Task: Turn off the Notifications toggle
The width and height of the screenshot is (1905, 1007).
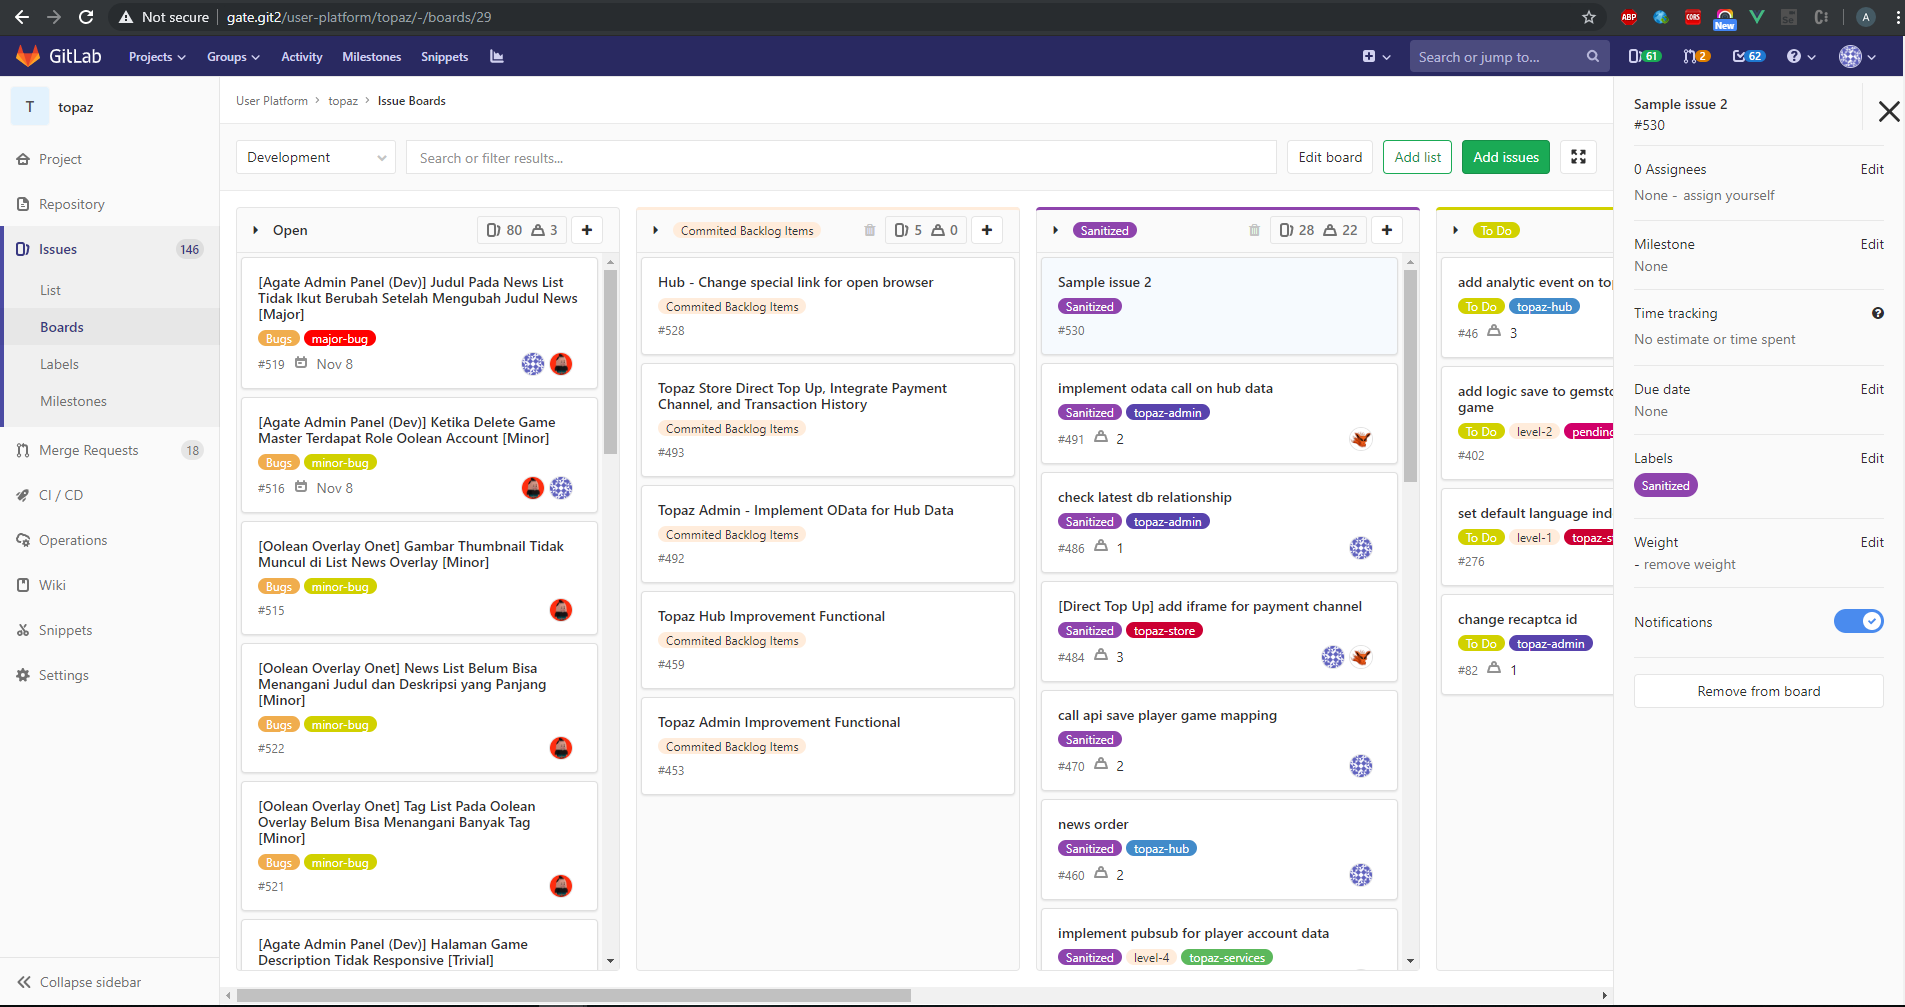Action: pos(1858,621)
